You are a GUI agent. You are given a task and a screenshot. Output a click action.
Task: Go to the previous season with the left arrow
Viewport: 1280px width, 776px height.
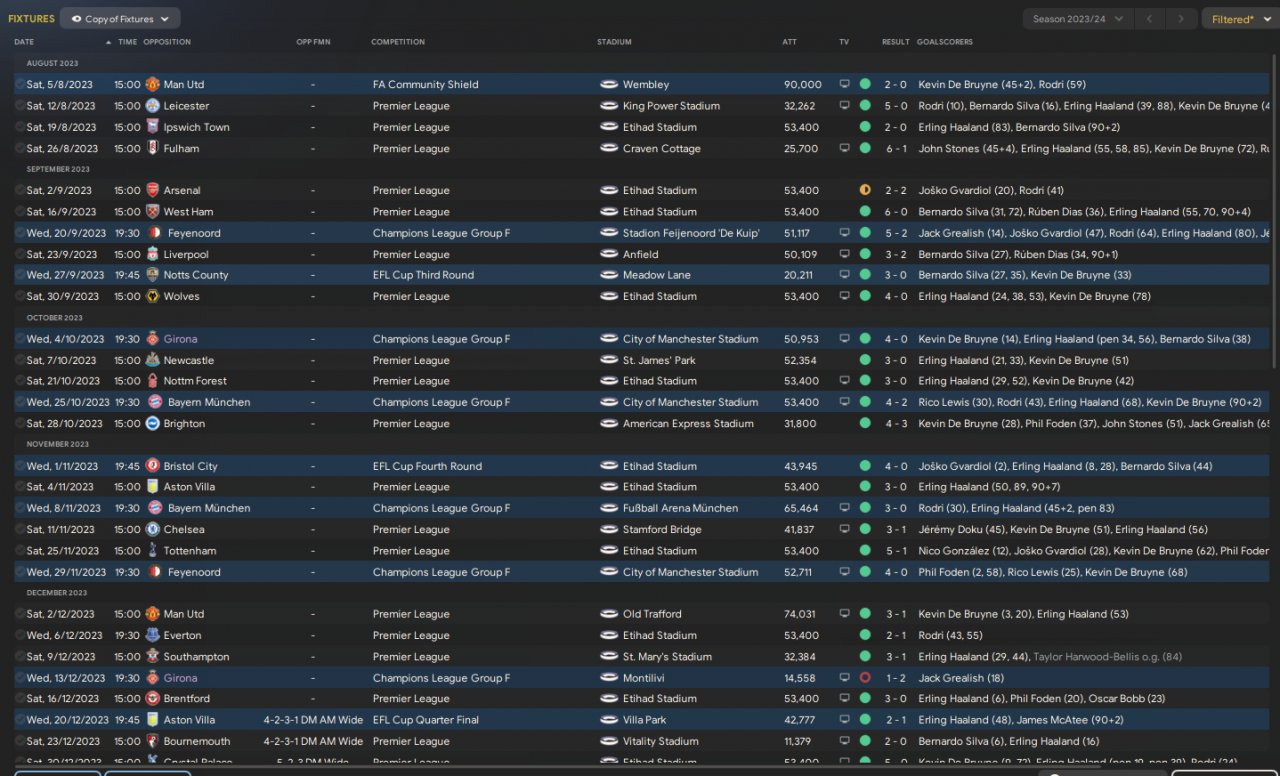click(1151, 19)
